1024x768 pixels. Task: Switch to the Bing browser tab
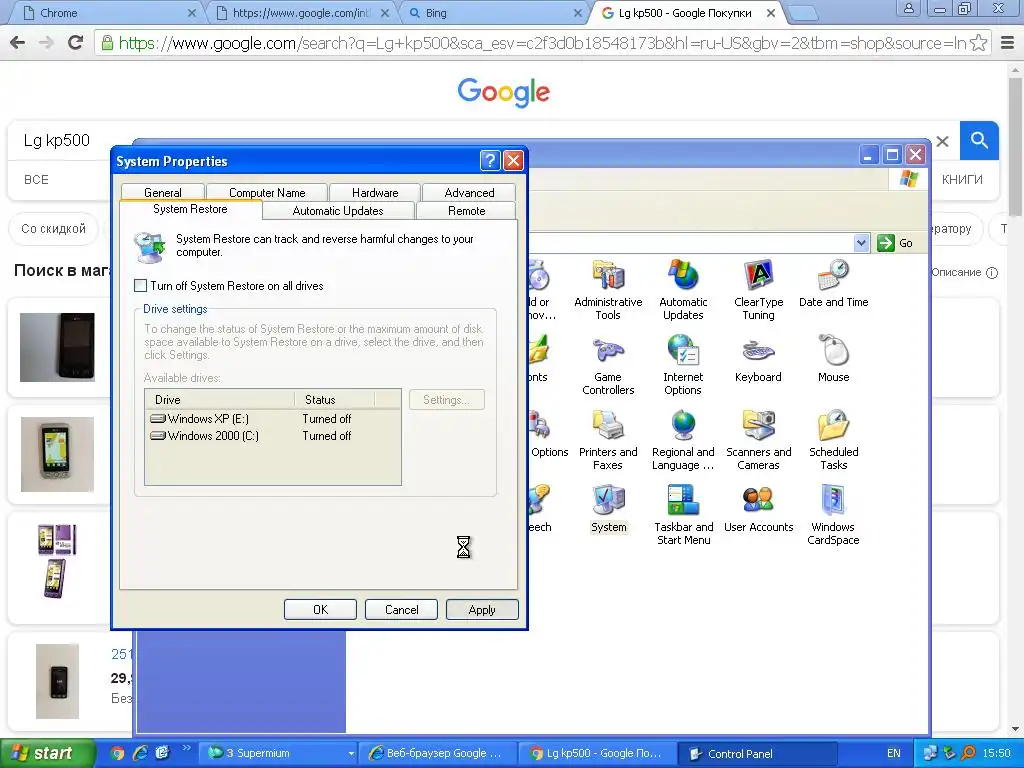[x=495, y=13]
